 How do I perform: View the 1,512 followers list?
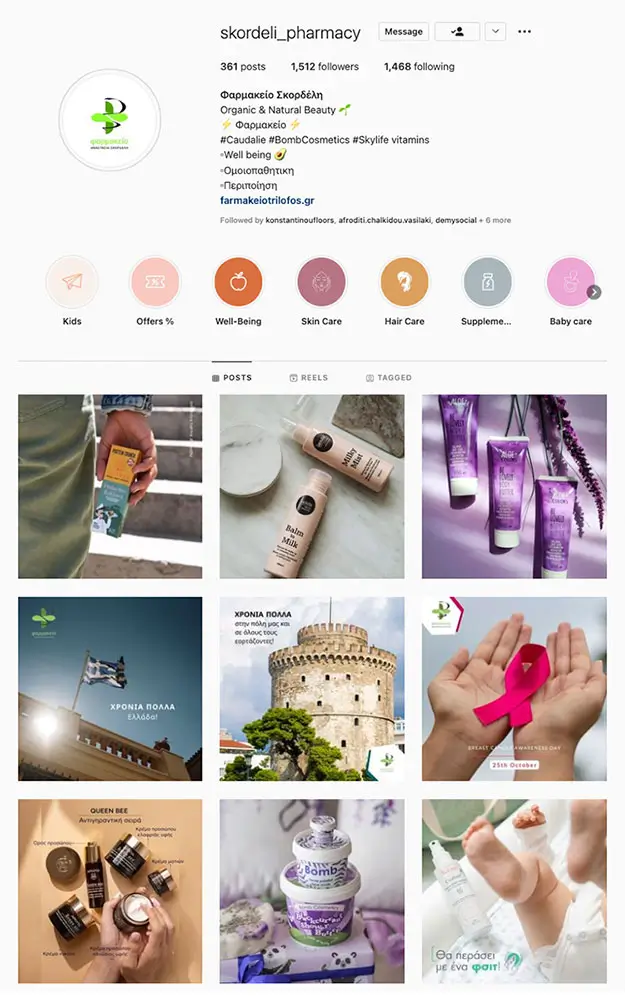click(x=325, y=66)
